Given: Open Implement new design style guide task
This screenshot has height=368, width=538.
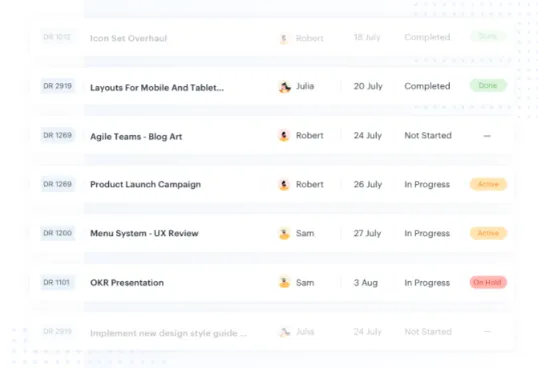Looking at the screenshot, I should tap(168, 333).
